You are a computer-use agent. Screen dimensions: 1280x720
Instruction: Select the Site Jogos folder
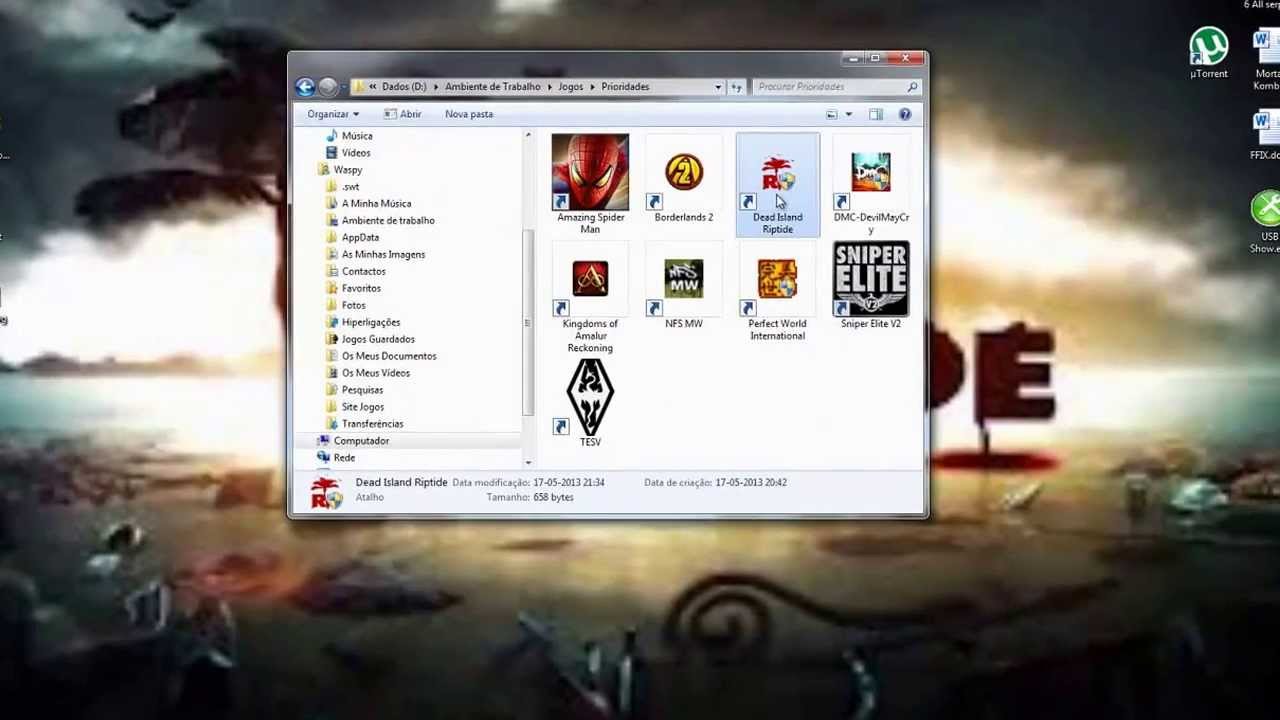[363, 408]
